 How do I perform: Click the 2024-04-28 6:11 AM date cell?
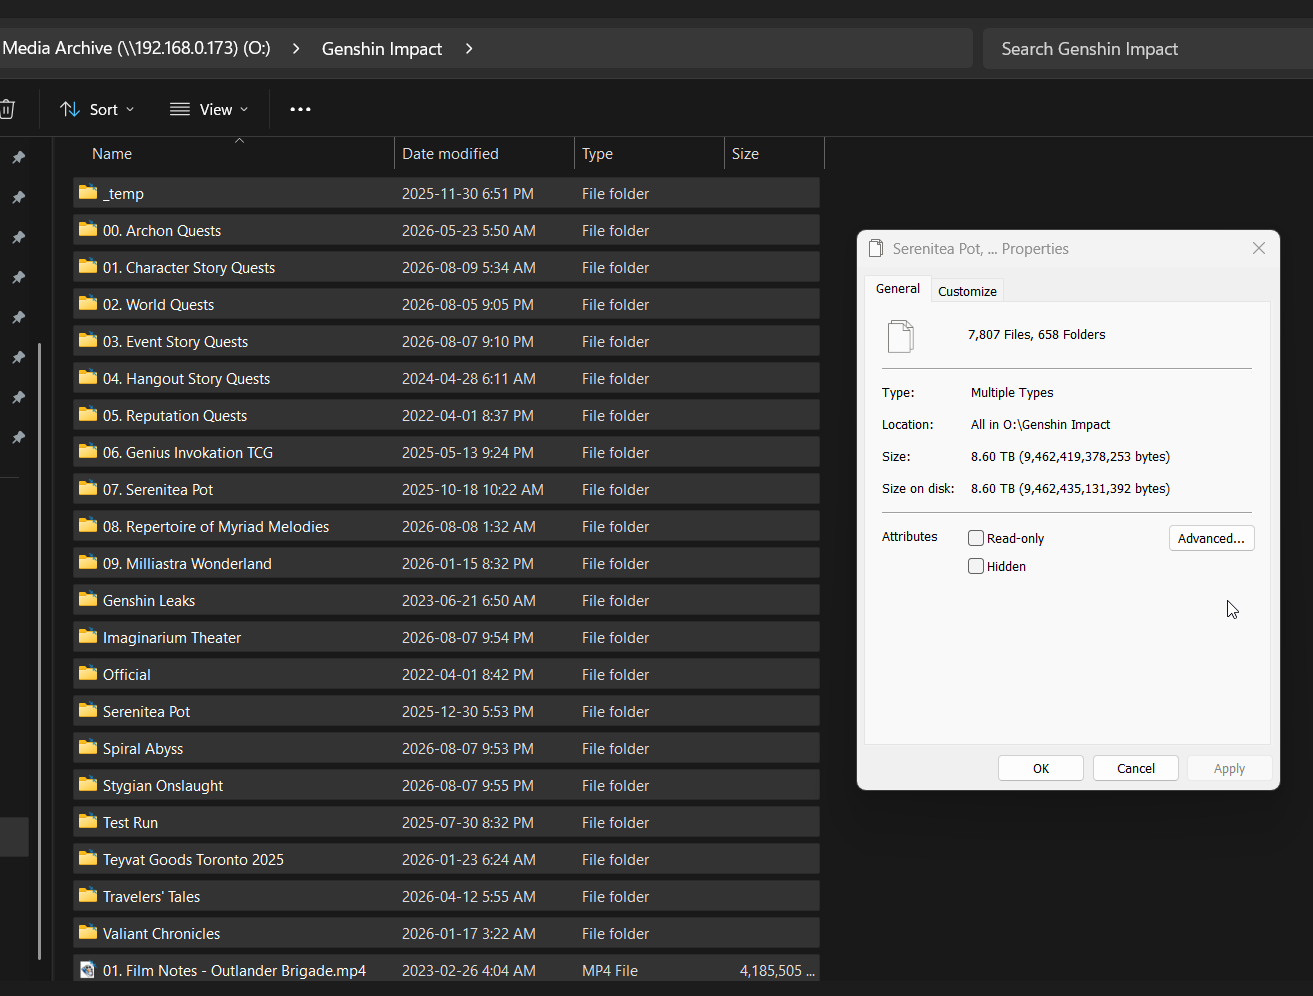[469, 378]
